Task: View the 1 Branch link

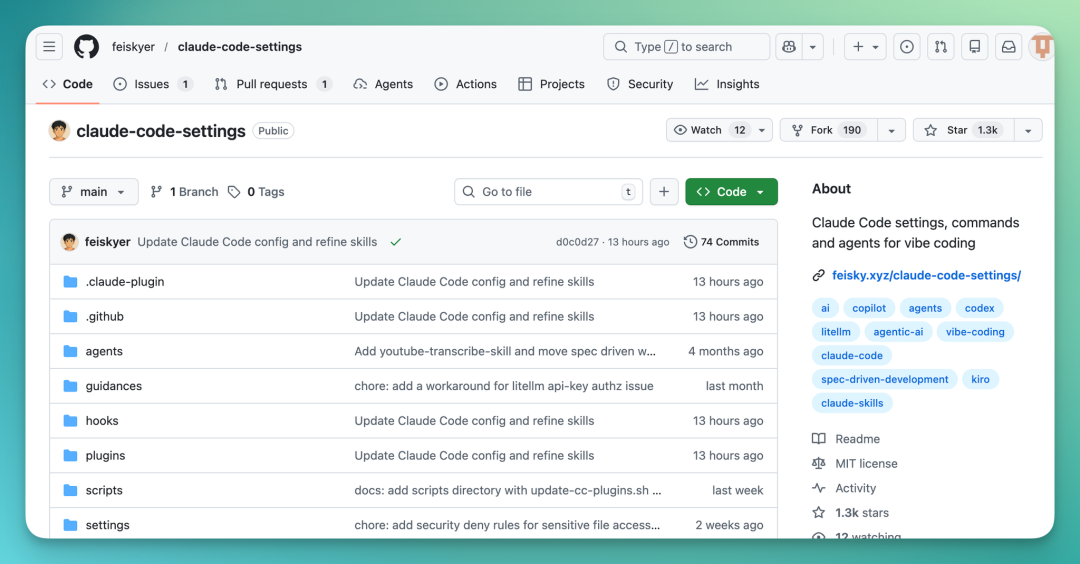Action: coord(185,191)
